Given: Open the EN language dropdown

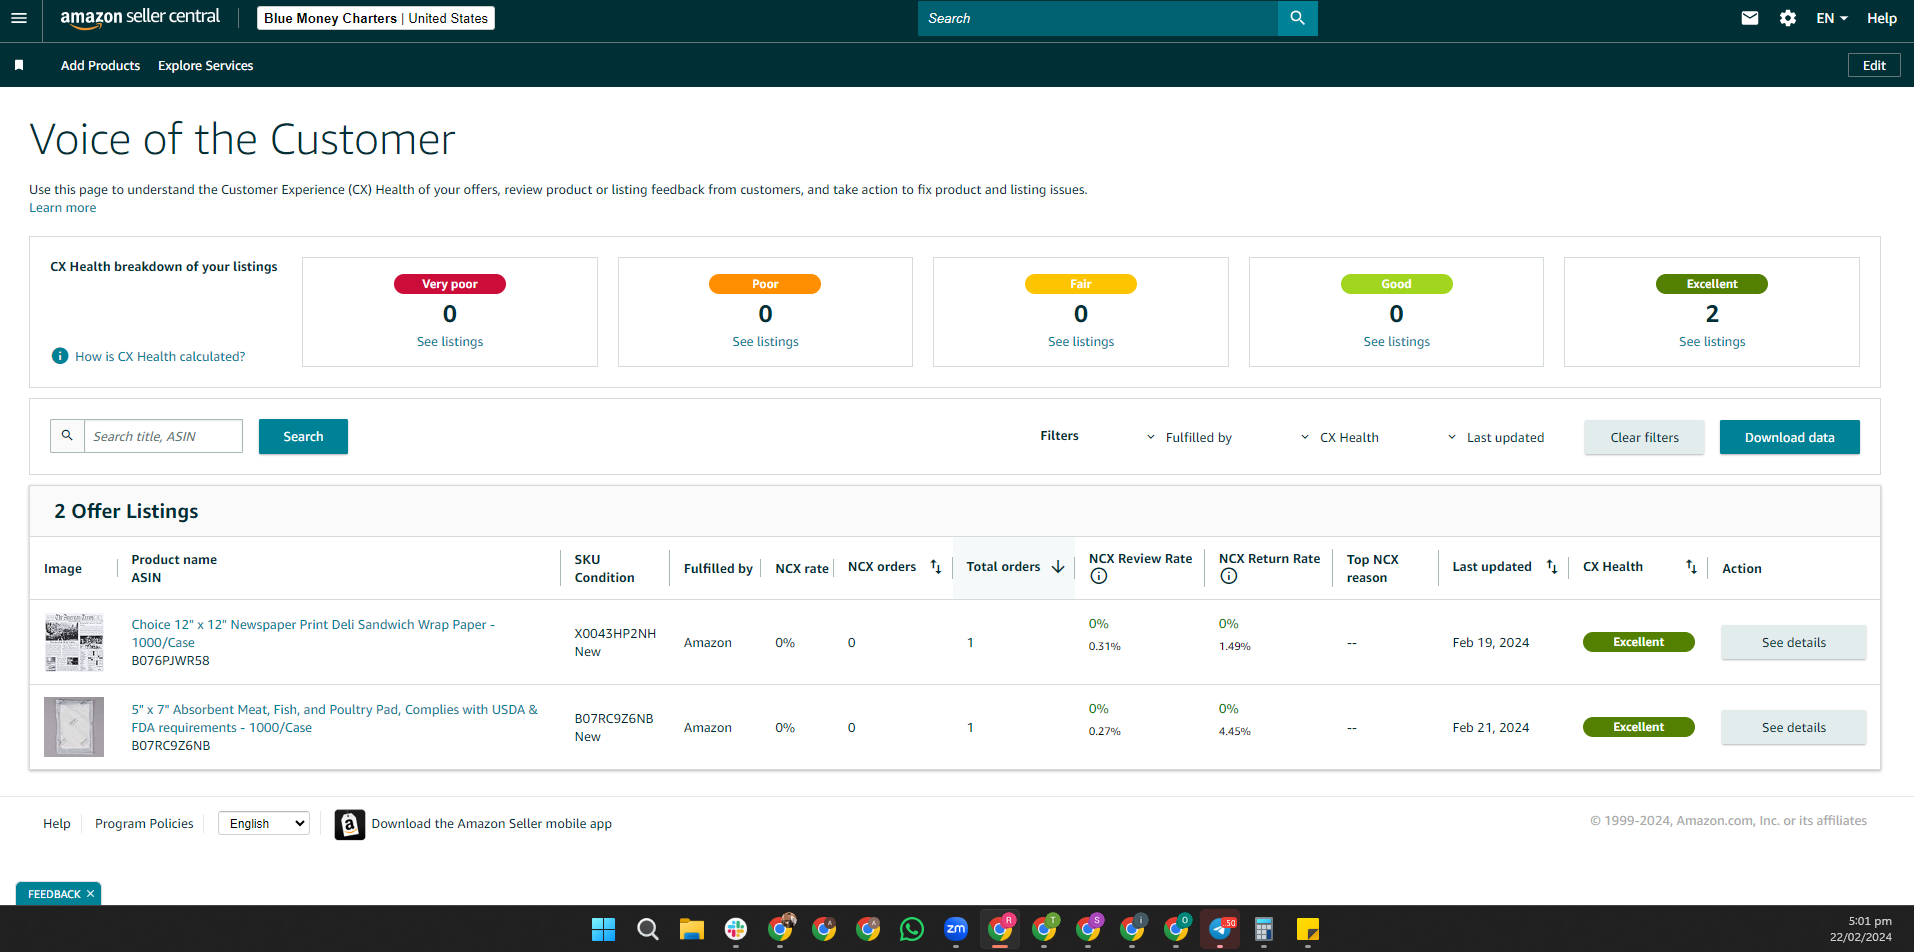Looking at the screenshot, I should coord(1831,18).
